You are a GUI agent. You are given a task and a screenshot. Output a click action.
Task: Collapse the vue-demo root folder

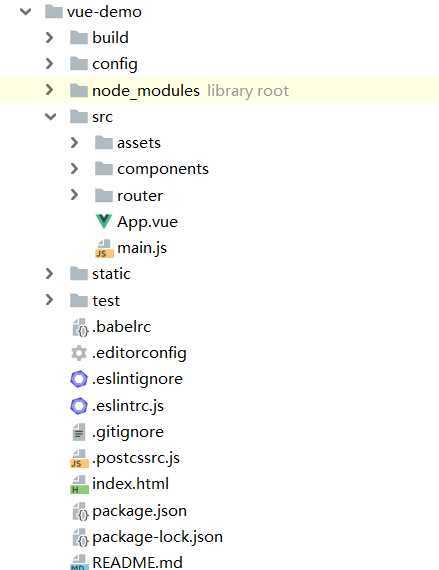25,12
